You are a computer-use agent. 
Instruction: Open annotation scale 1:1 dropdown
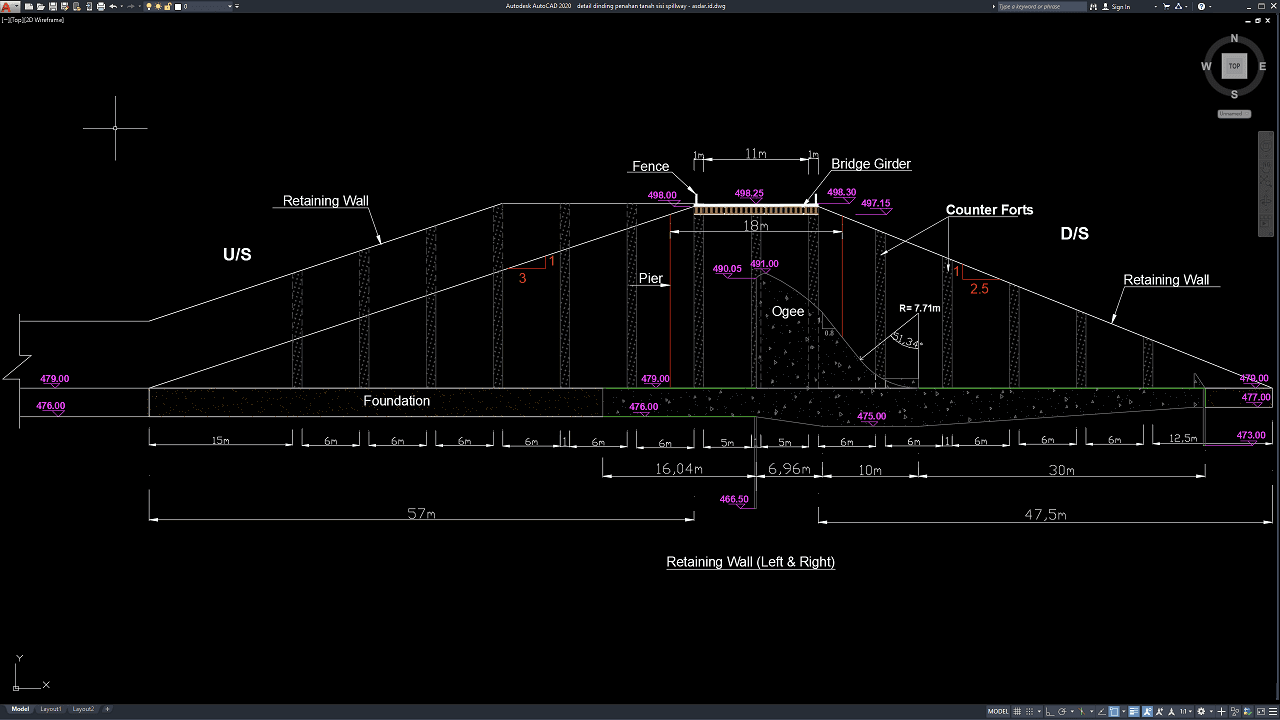tap(1186, 712)
